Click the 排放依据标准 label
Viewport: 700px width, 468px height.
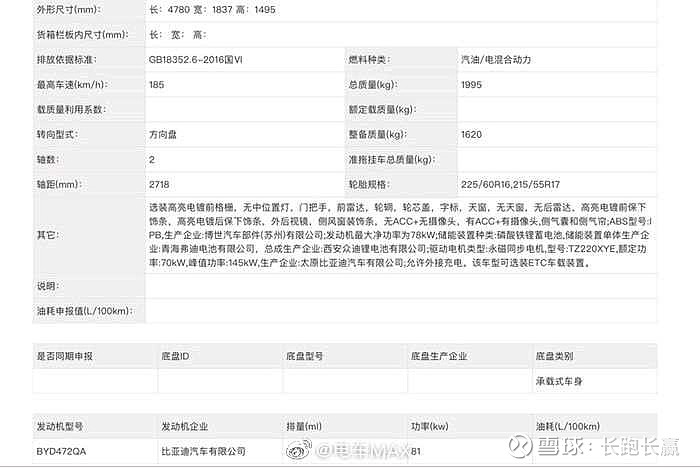point(67,59)
